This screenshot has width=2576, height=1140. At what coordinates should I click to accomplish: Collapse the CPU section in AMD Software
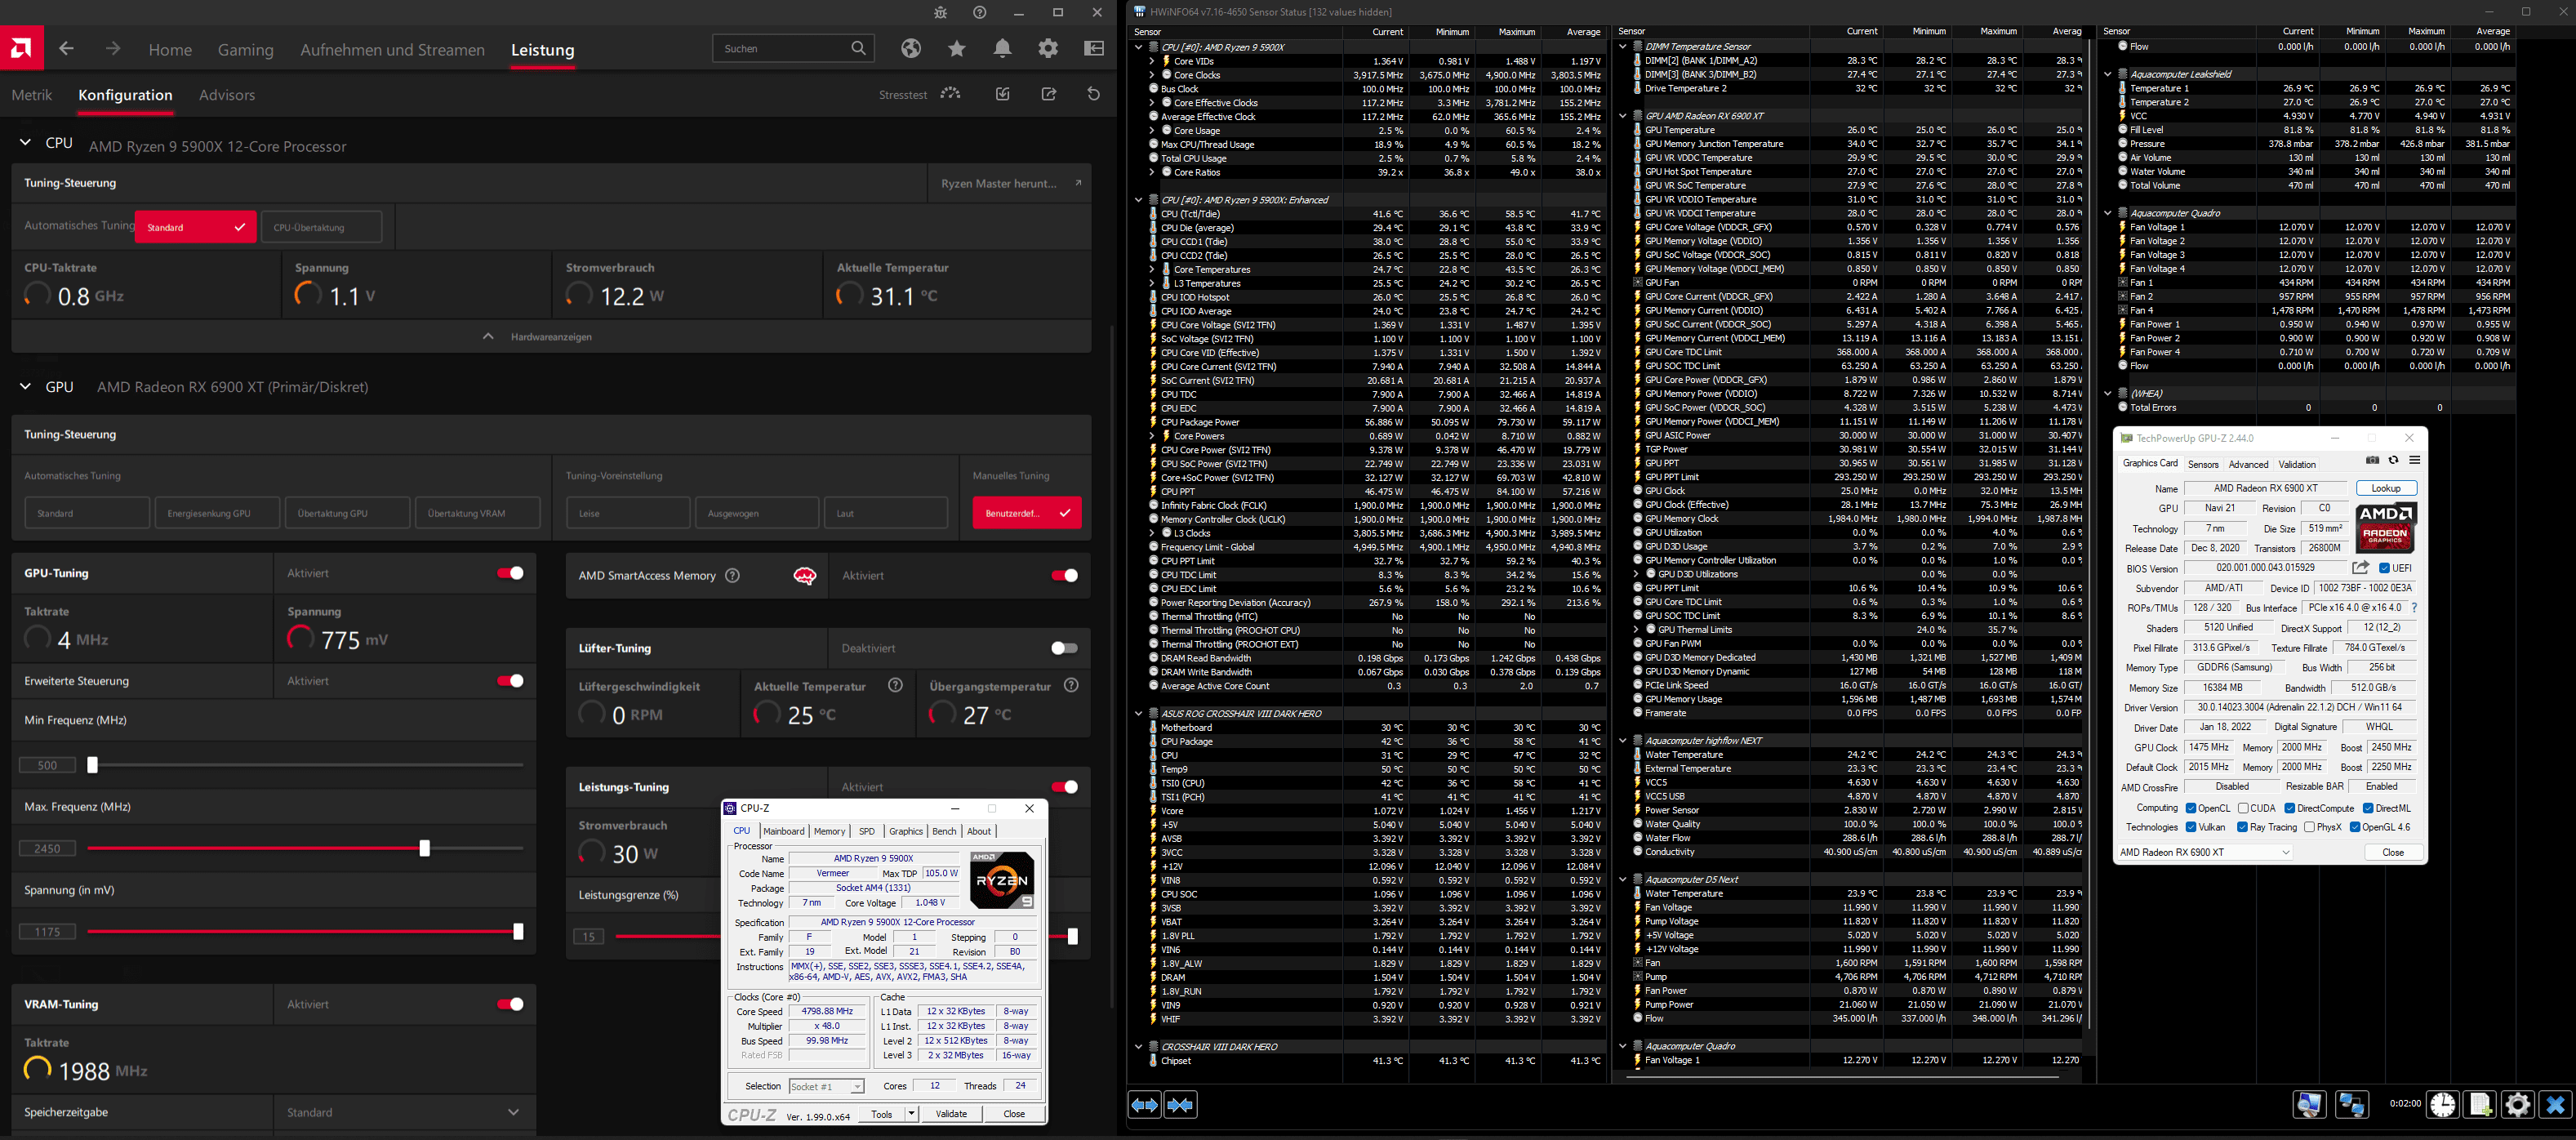coord(25,143)
